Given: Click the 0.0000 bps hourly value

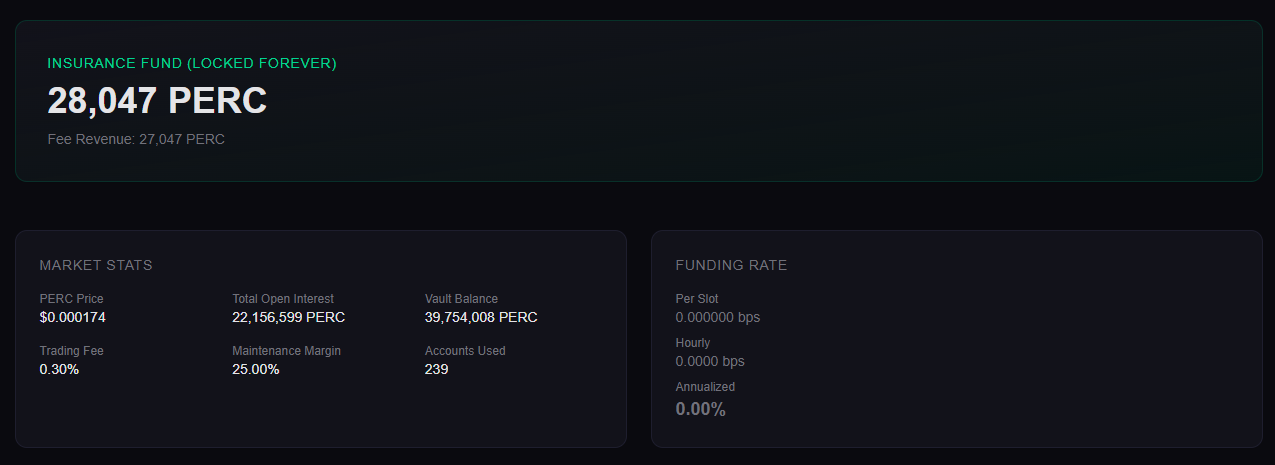Looking at the screenshot, I should [x=710, y=361].
